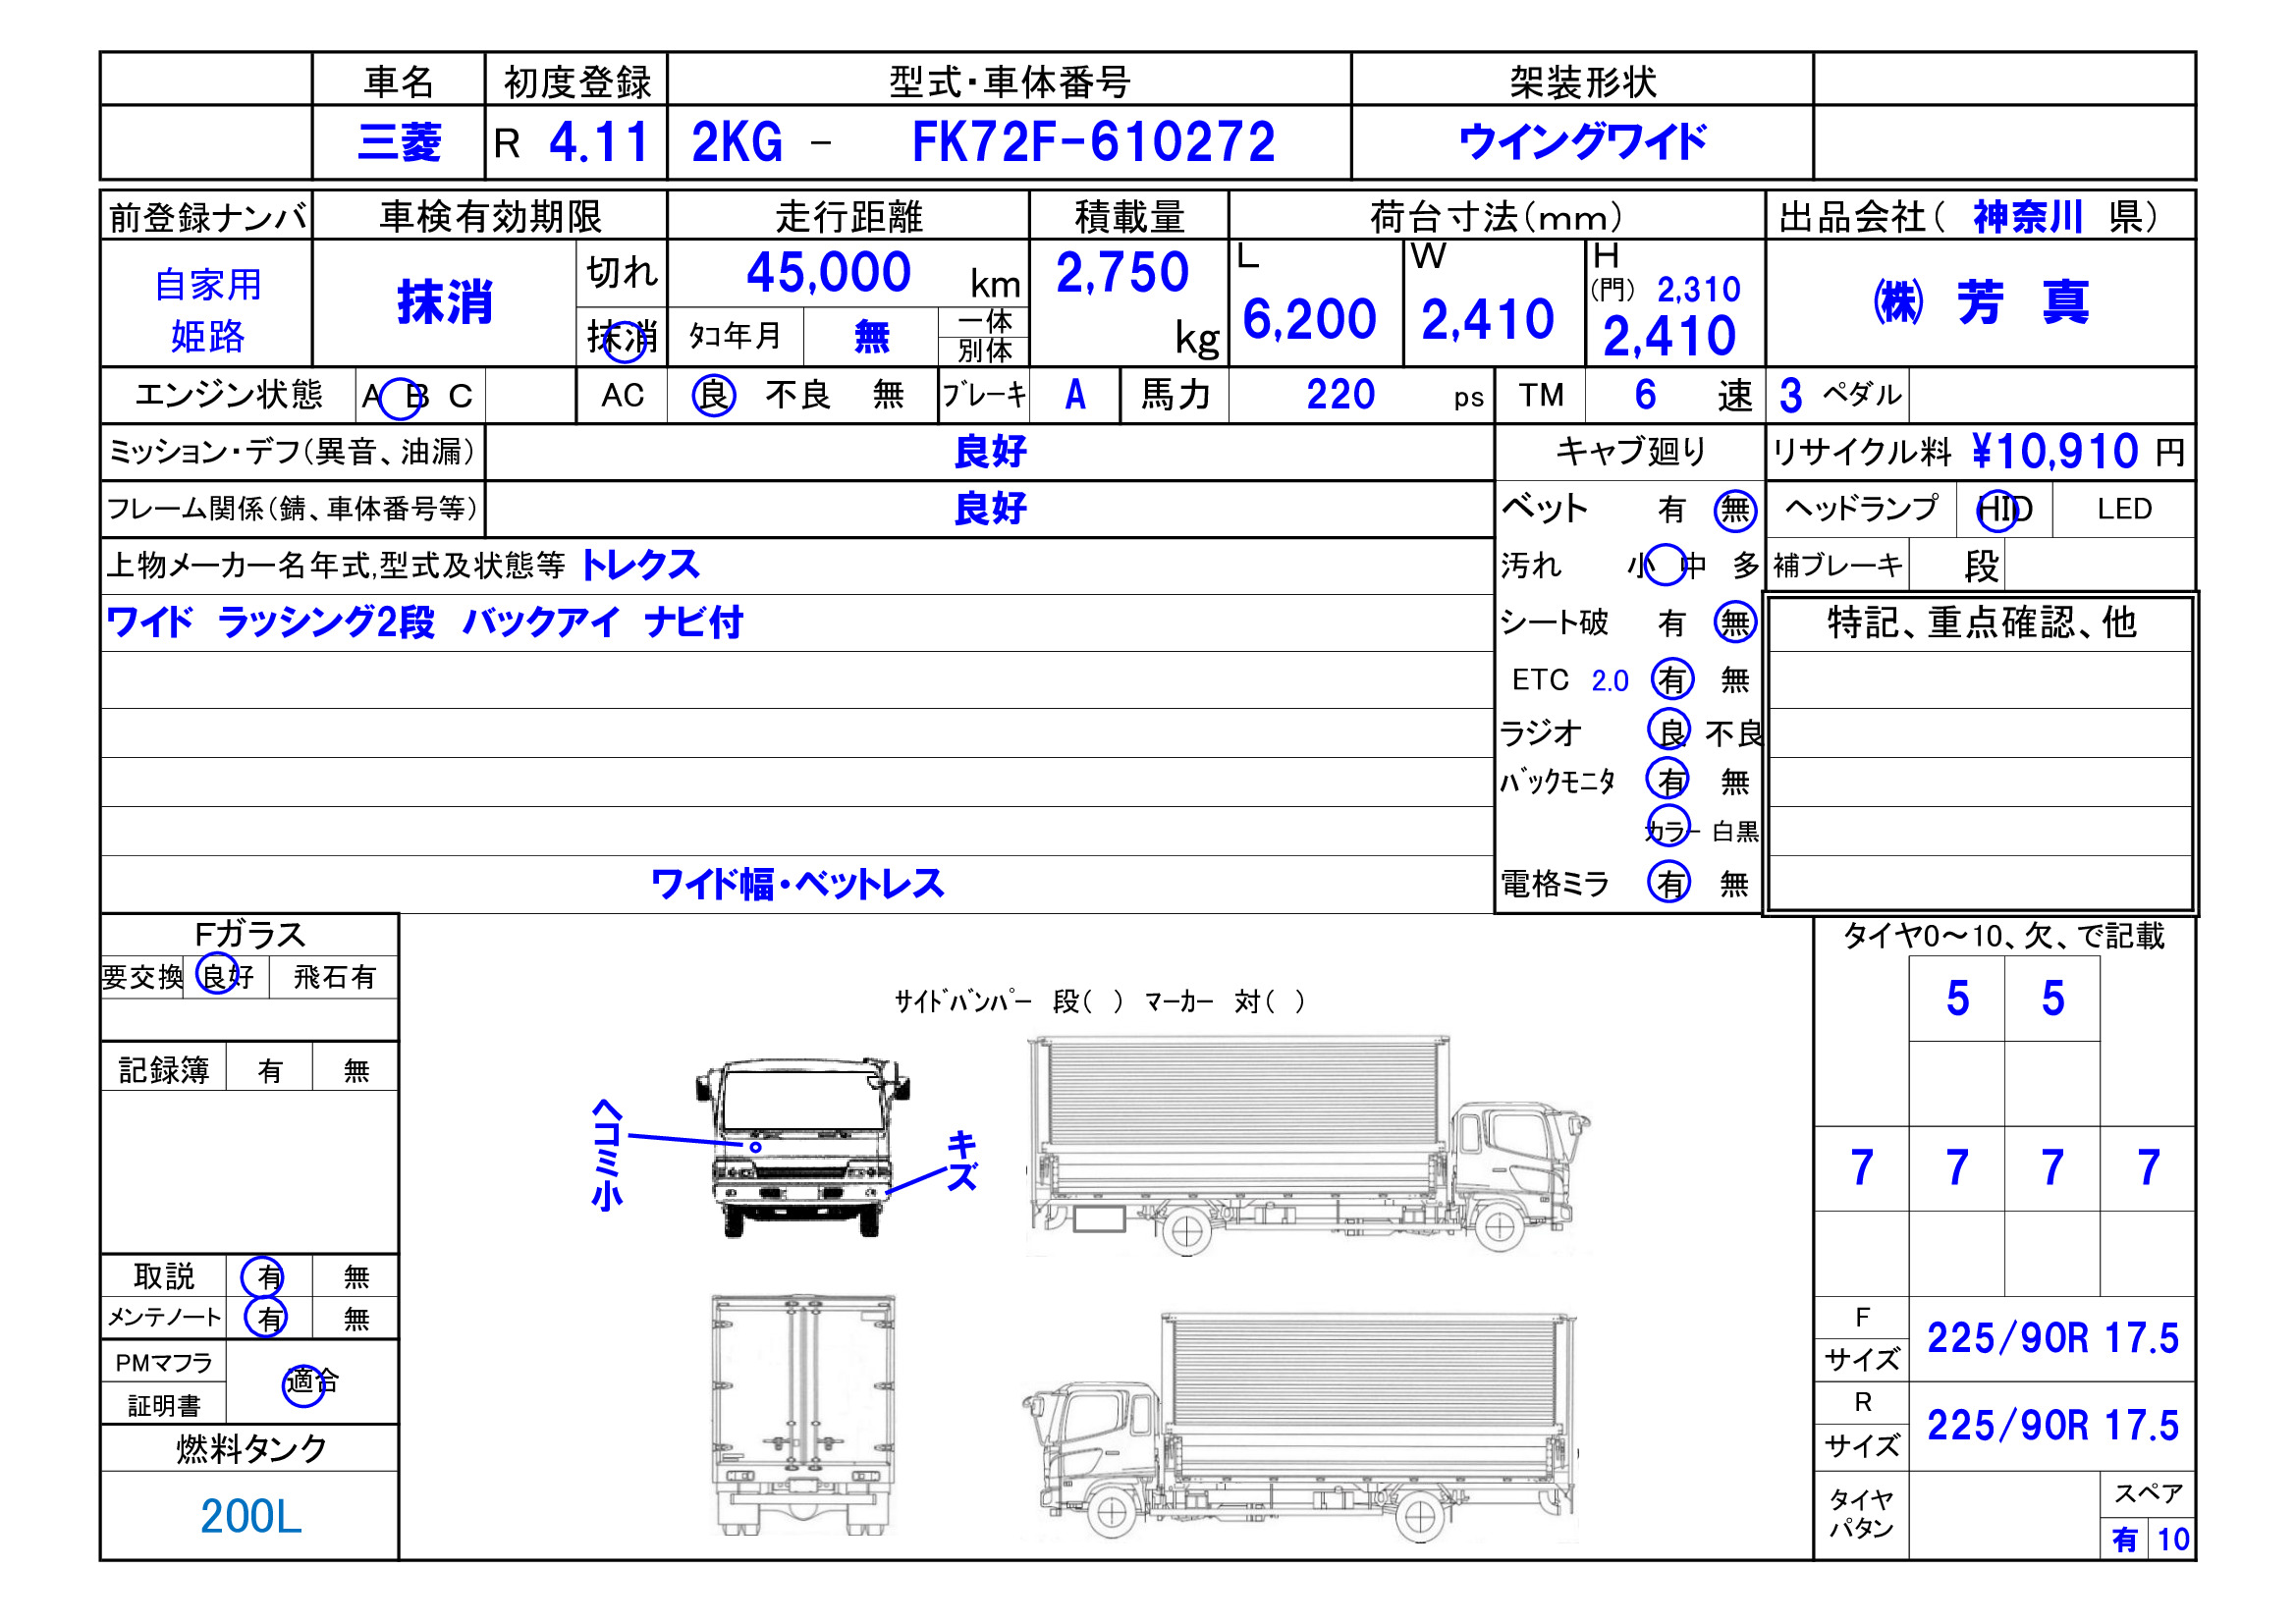2296x1623 pixels.
Task: Select brake grade "A" beside ブレーキ
Action: 1075,395
